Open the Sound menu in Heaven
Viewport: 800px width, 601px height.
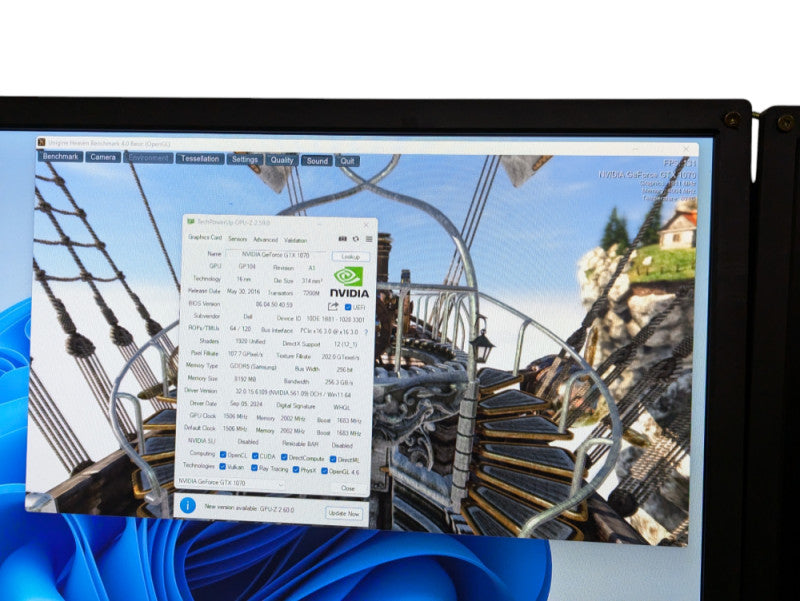click(x=317, y=161)
